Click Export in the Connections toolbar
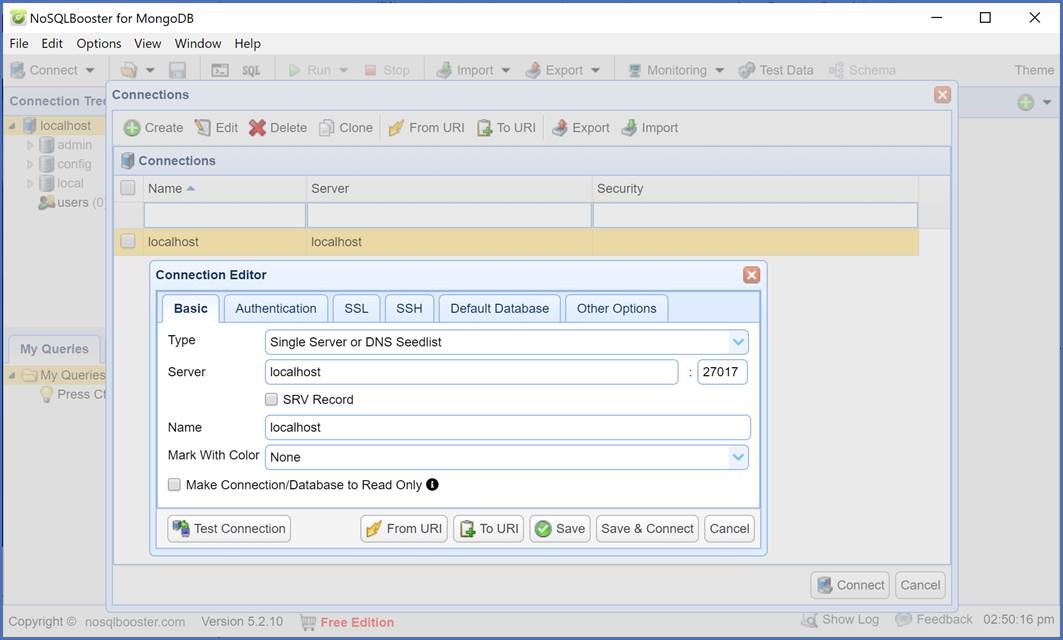The width and height of the screenshot is (1063, 640). (581, 127)
